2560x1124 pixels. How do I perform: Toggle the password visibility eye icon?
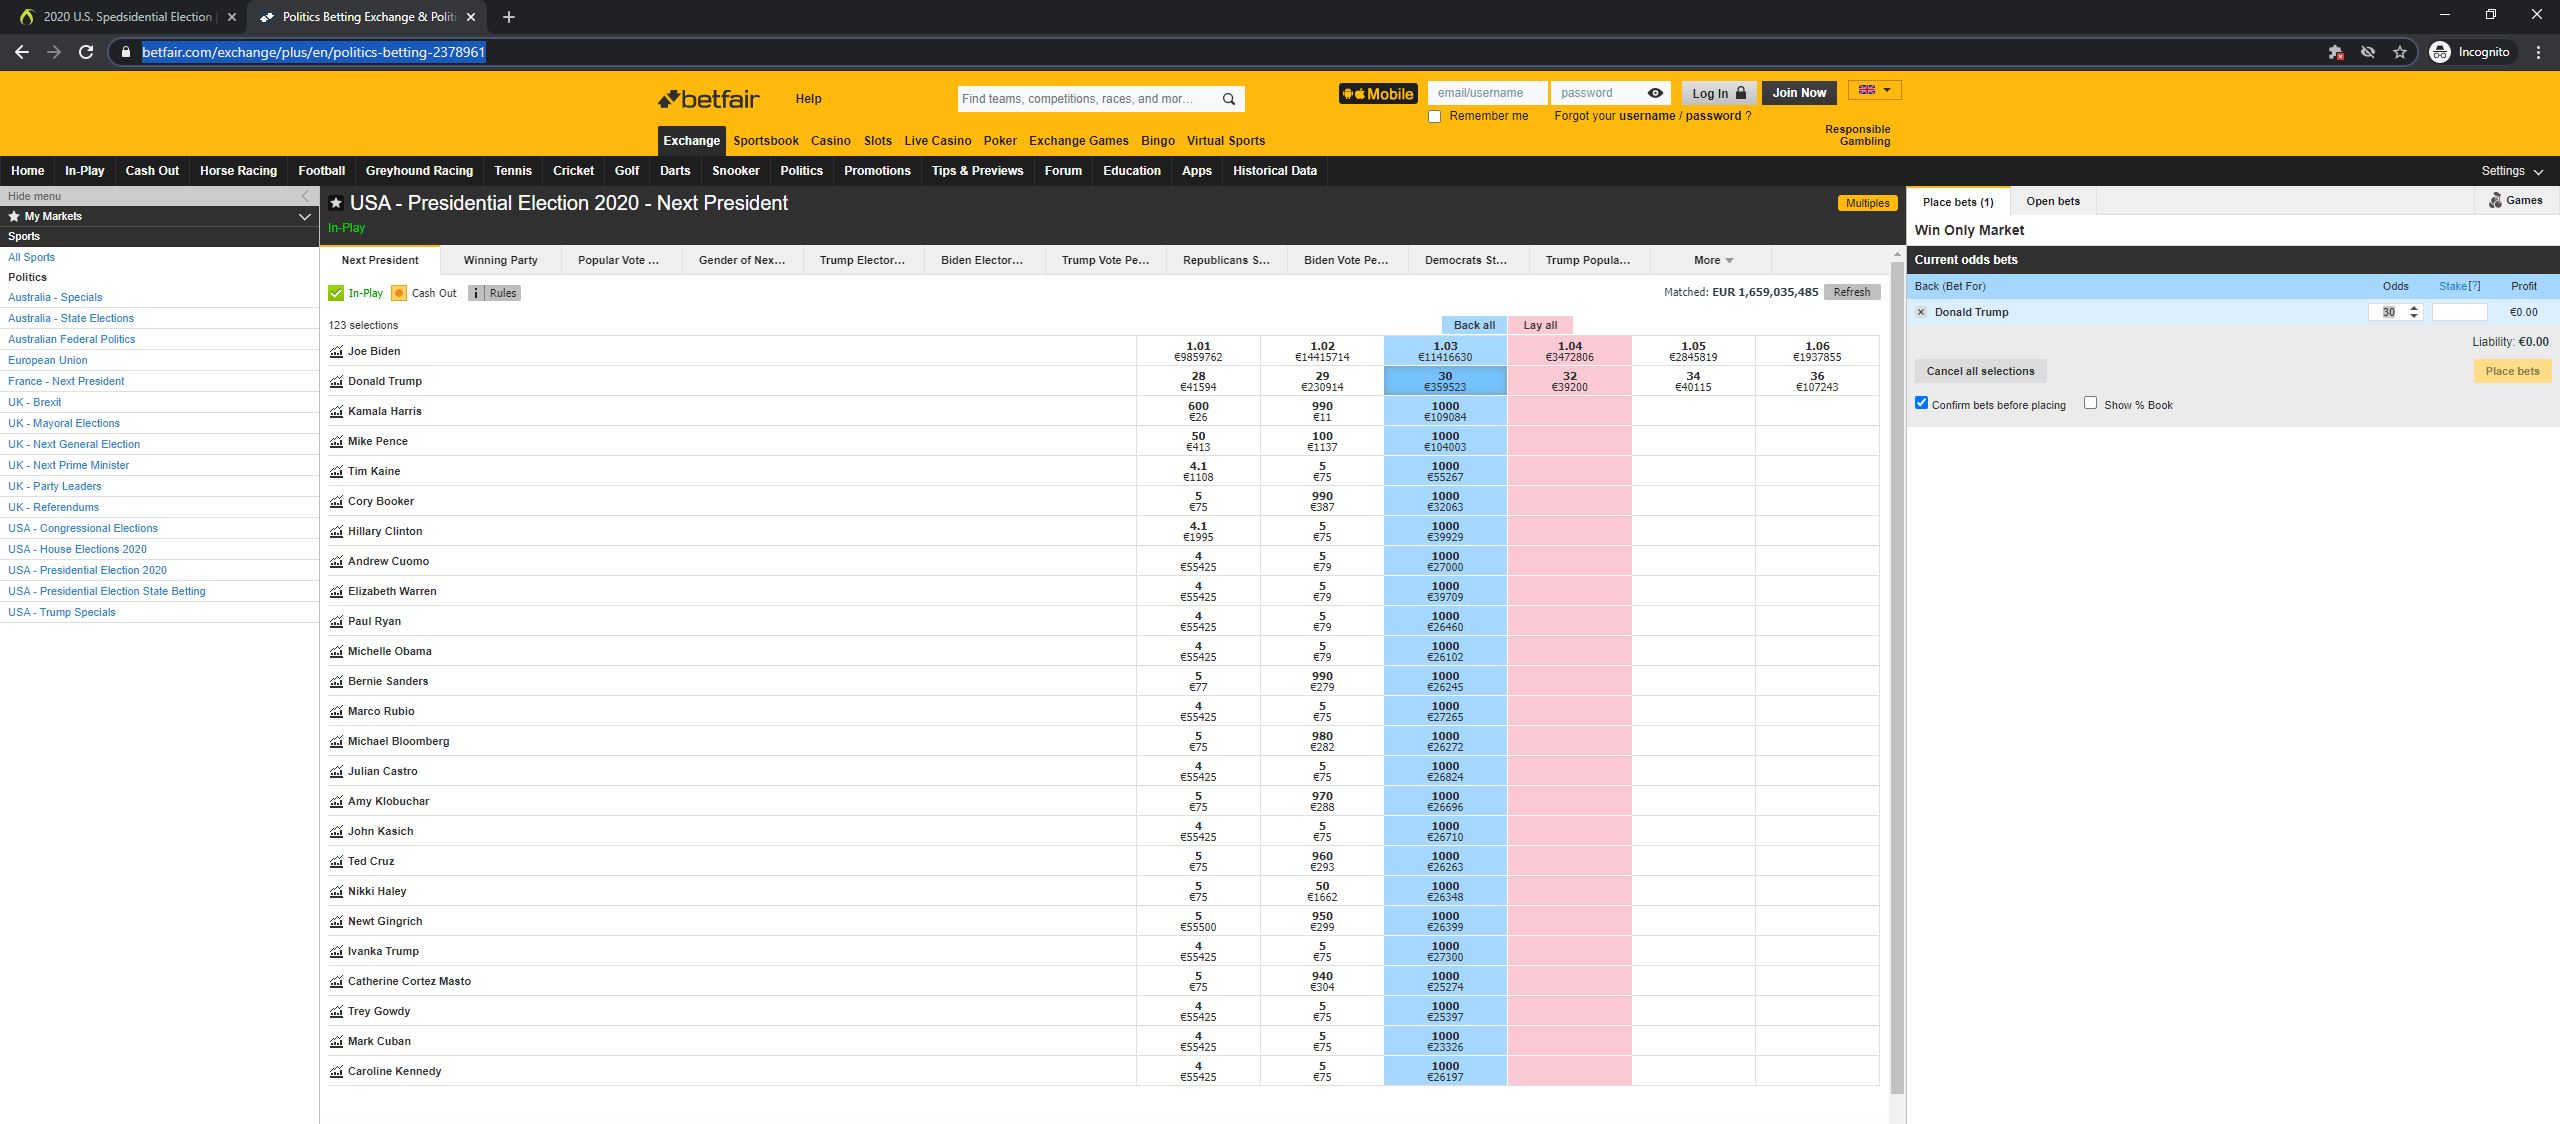coord(1655,93)
